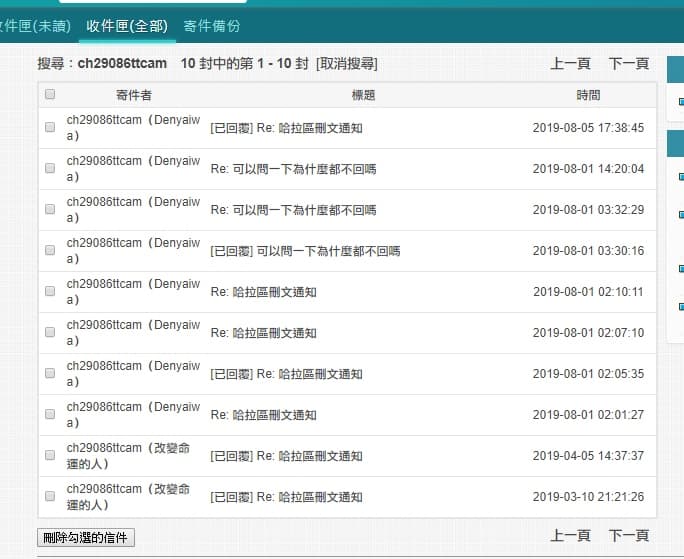Select checkbox for mail at 2019-08-01 03:32:29

coord(50,209)
